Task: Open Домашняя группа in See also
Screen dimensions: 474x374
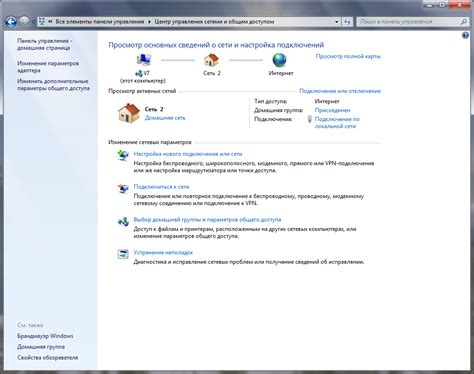Action: coord(41,347)
